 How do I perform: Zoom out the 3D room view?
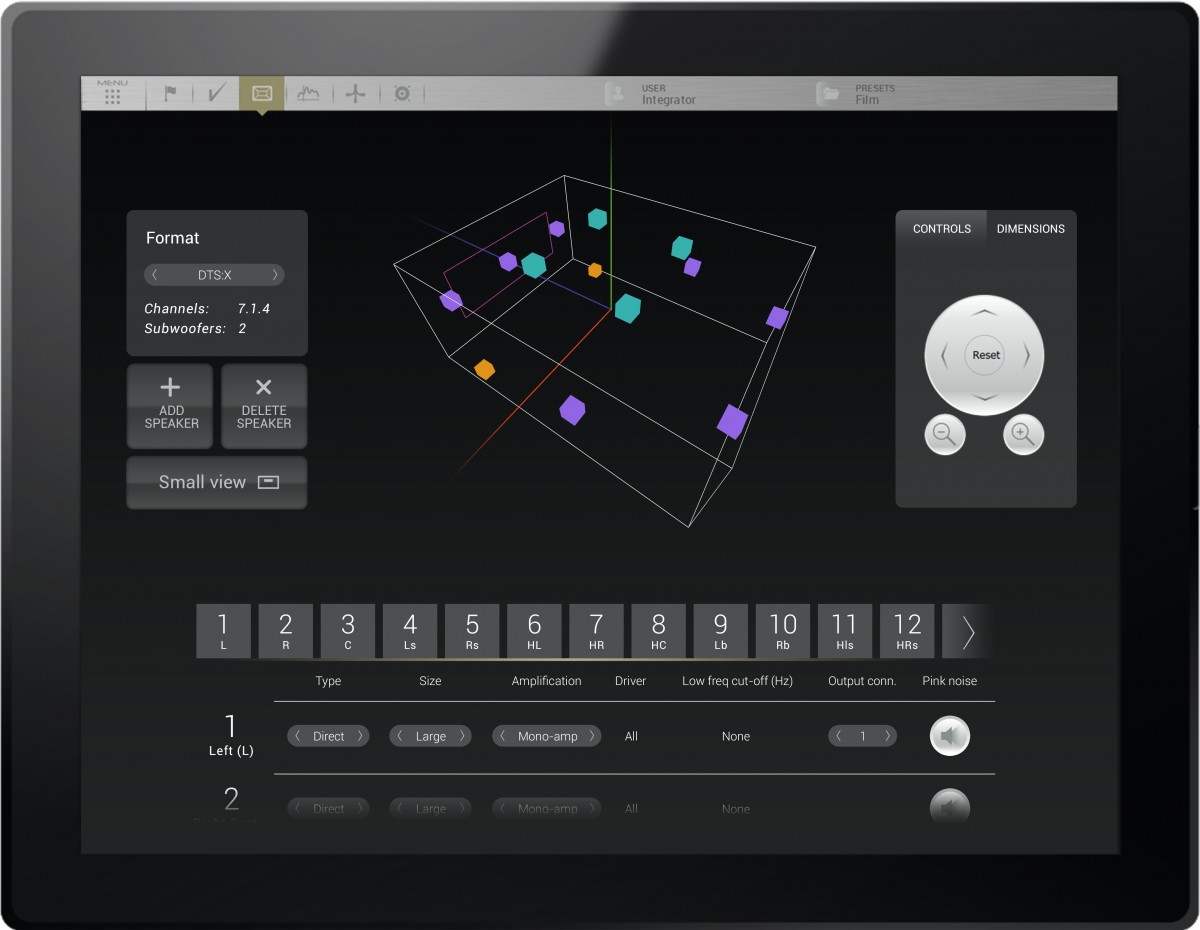945,435
